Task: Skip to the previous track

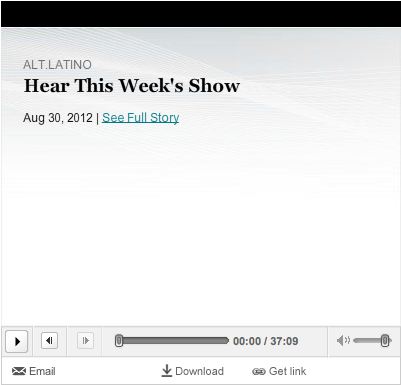Action: tap(49, 341)
